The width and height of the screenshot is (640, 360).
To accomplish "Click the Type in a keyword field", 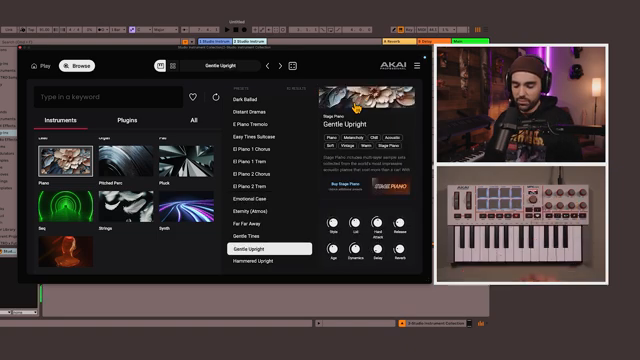I will pyautogui.click(x=108, y=97).
